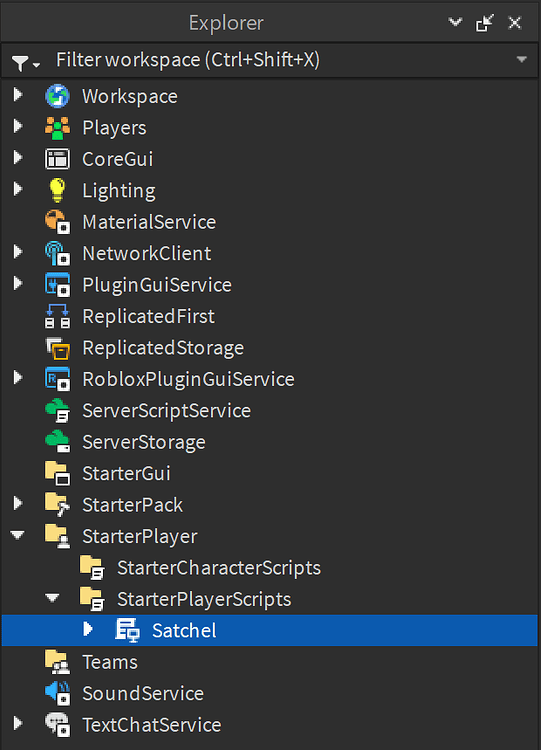Image resolution: width=541 pixels, height=750 pixels.
Task: Open the filter options funnel dropdown
Action: pyautogui.click(x=25, y=63)
